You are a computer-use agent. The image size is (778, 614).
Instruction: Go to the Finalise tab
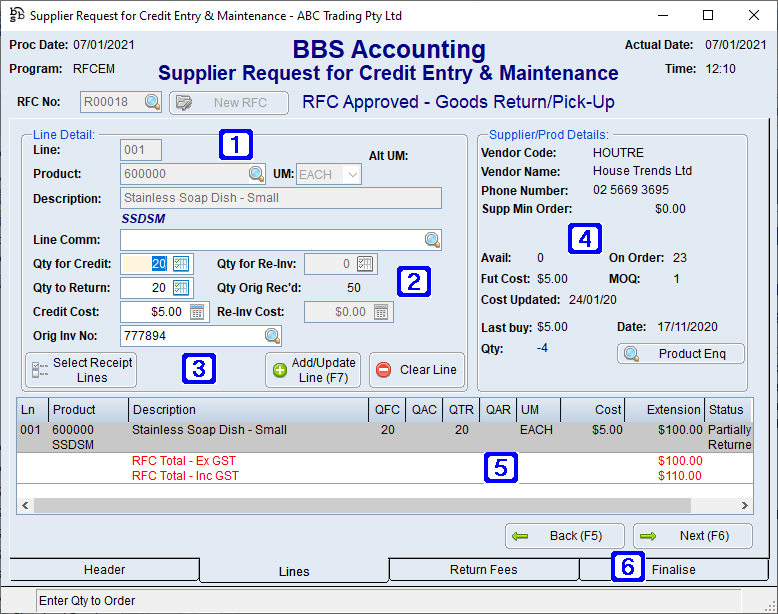coord(673,569)
